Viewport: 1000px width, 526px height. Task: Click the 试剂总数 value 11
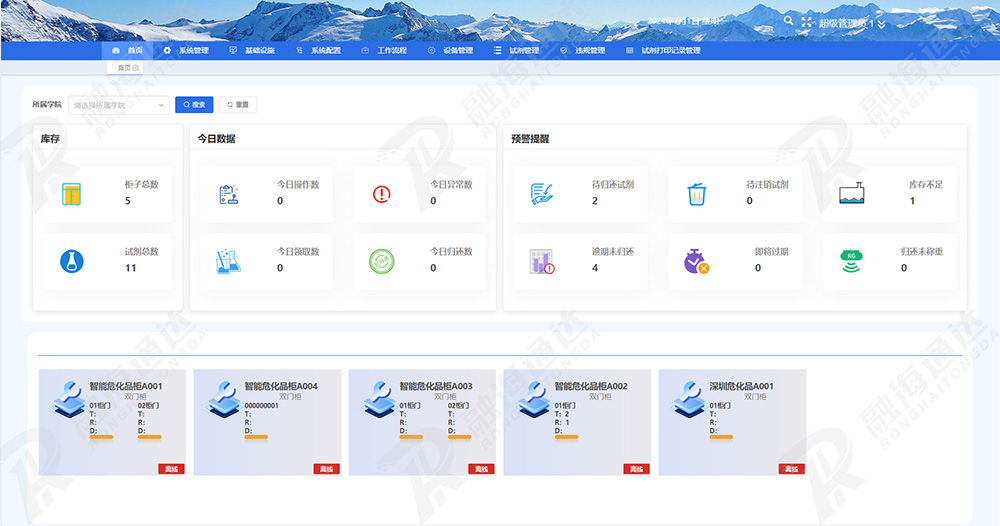coord(130,268)
